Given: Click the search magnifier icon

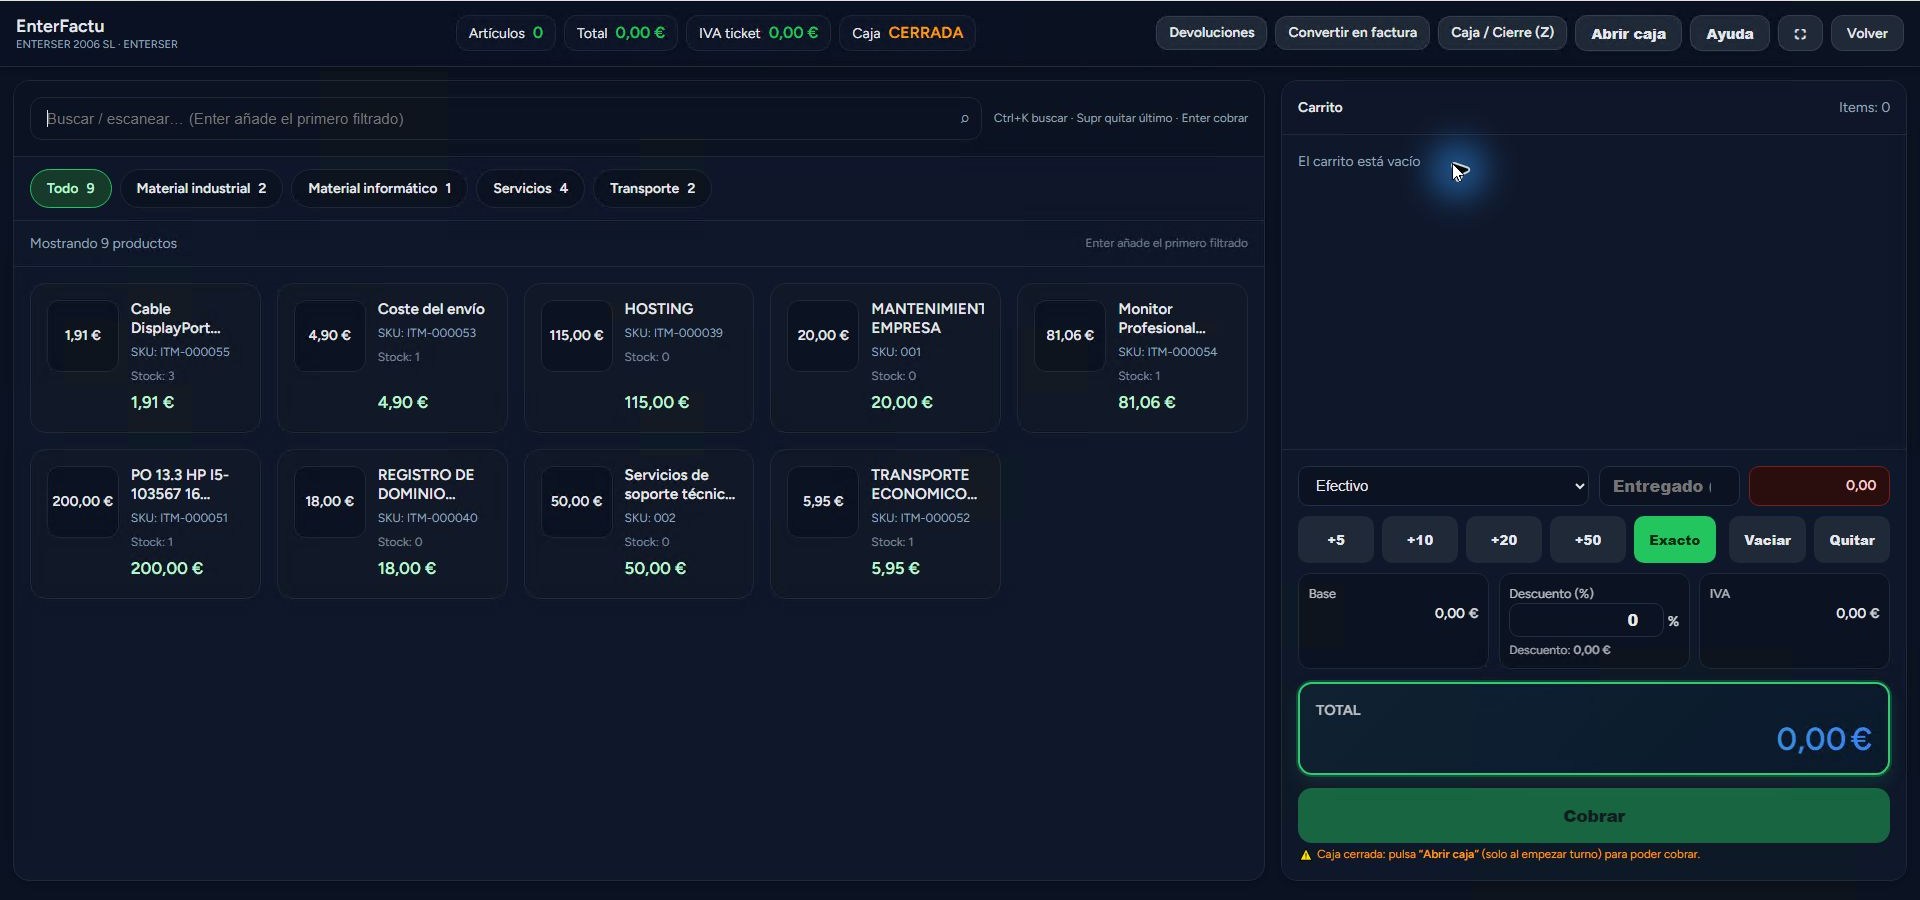Looking at the screenshot, I should click(964, 119).
